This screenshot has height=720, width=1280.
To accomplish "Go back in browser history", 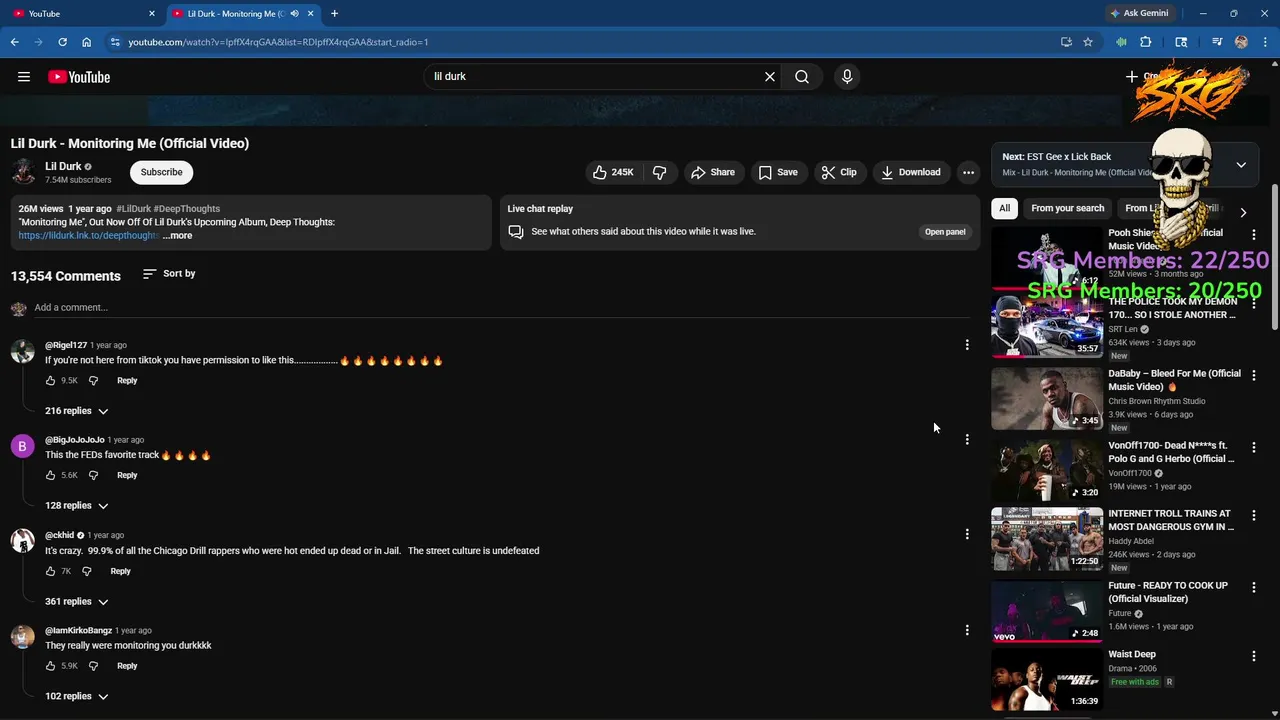I will pos(14,42).
